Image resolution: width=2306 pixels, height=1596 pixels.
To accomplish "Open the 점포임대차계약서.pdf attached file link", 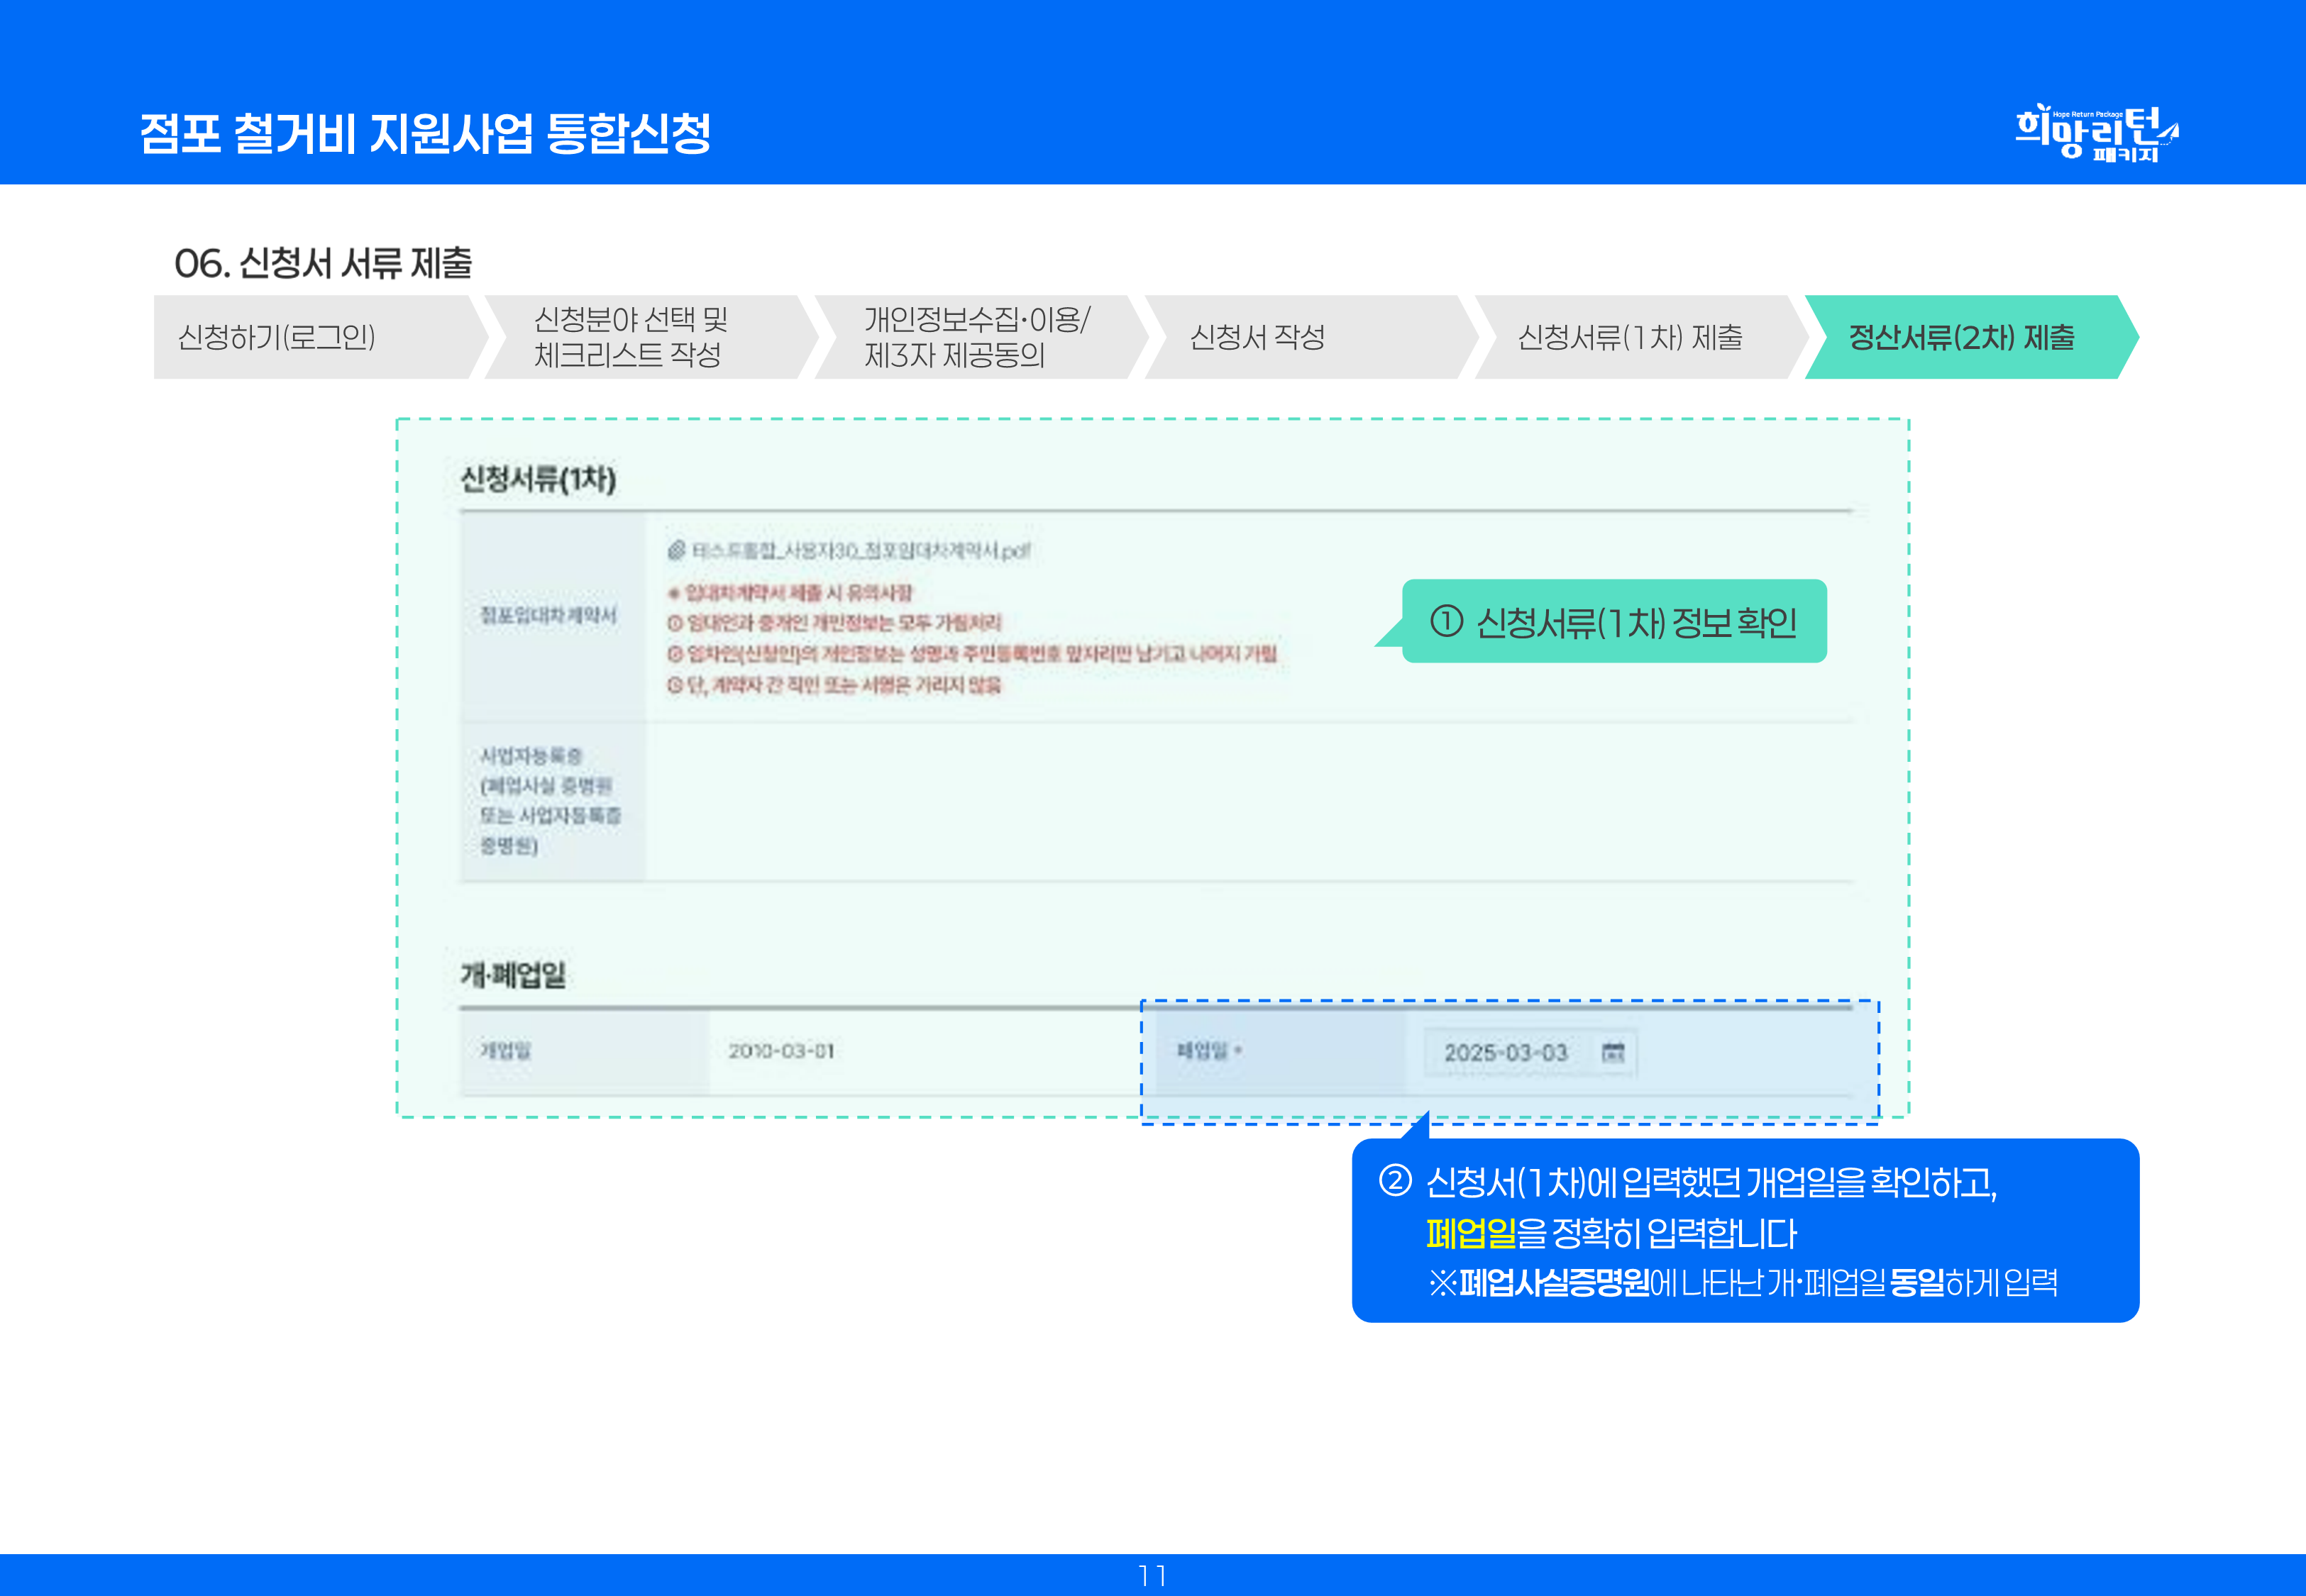I will coord(860,551).
